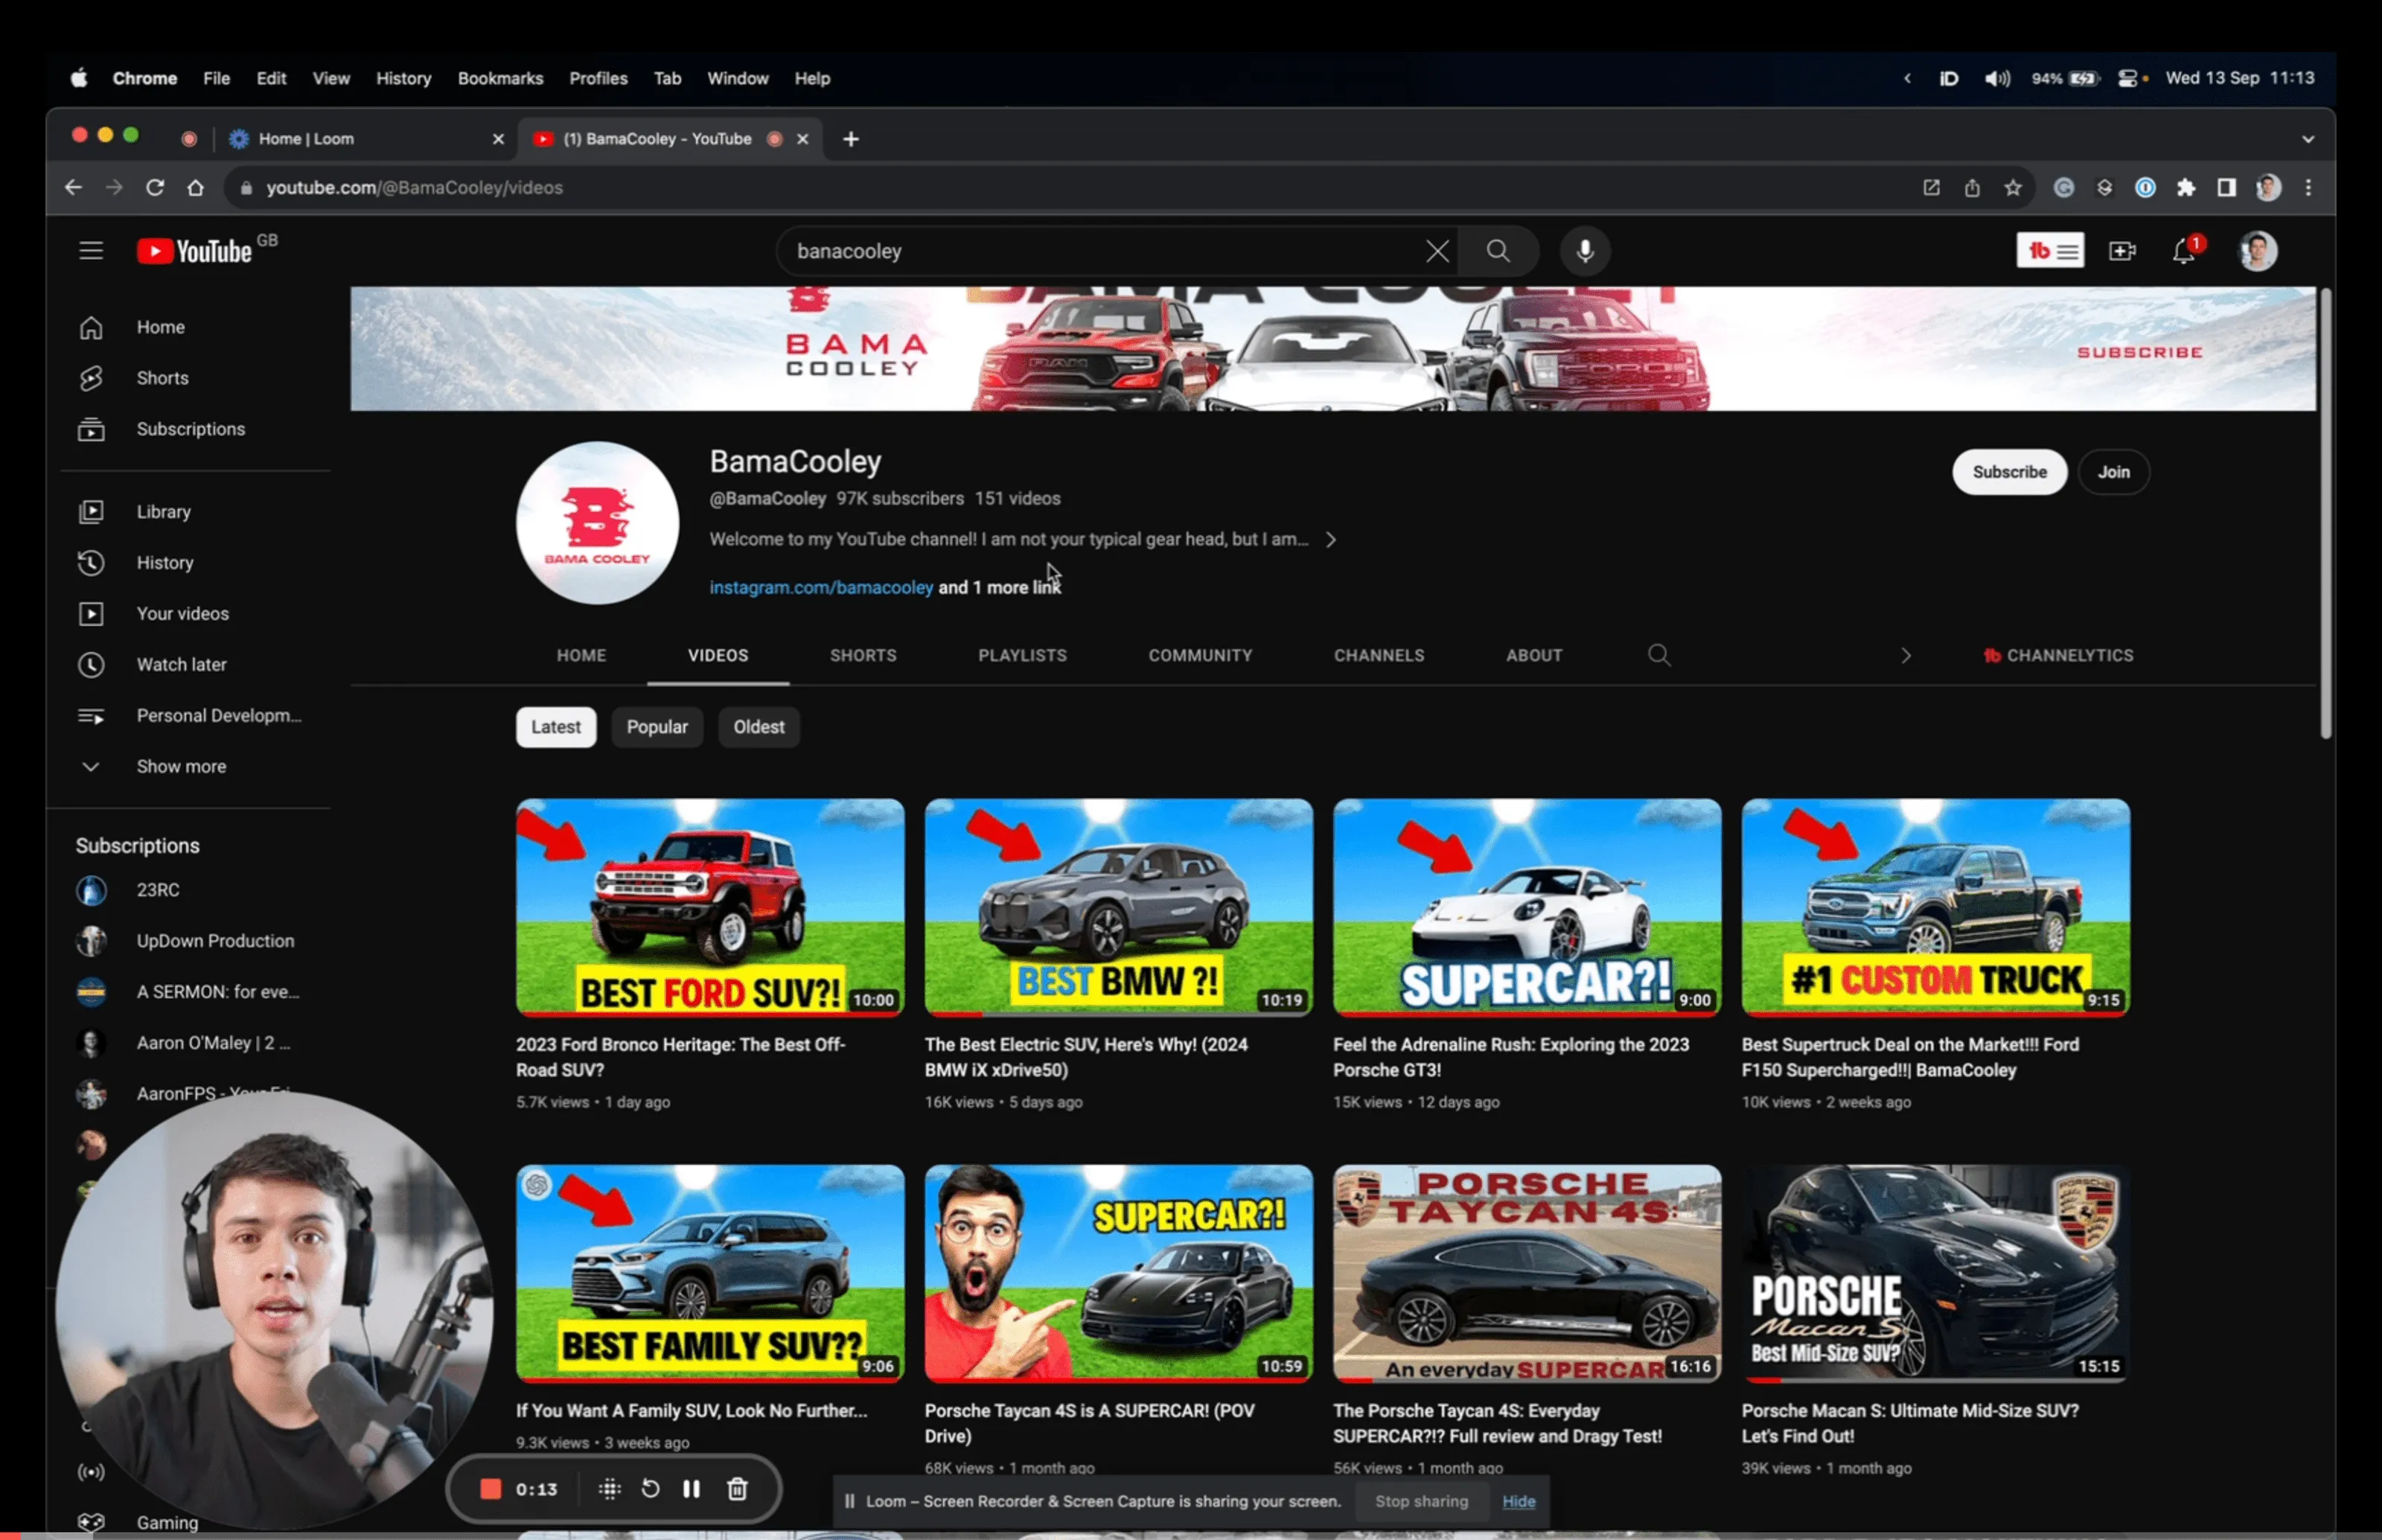Open the BEST FORD SUV video thumbnail
2382x1540 pixels.
tap(710, 907)
